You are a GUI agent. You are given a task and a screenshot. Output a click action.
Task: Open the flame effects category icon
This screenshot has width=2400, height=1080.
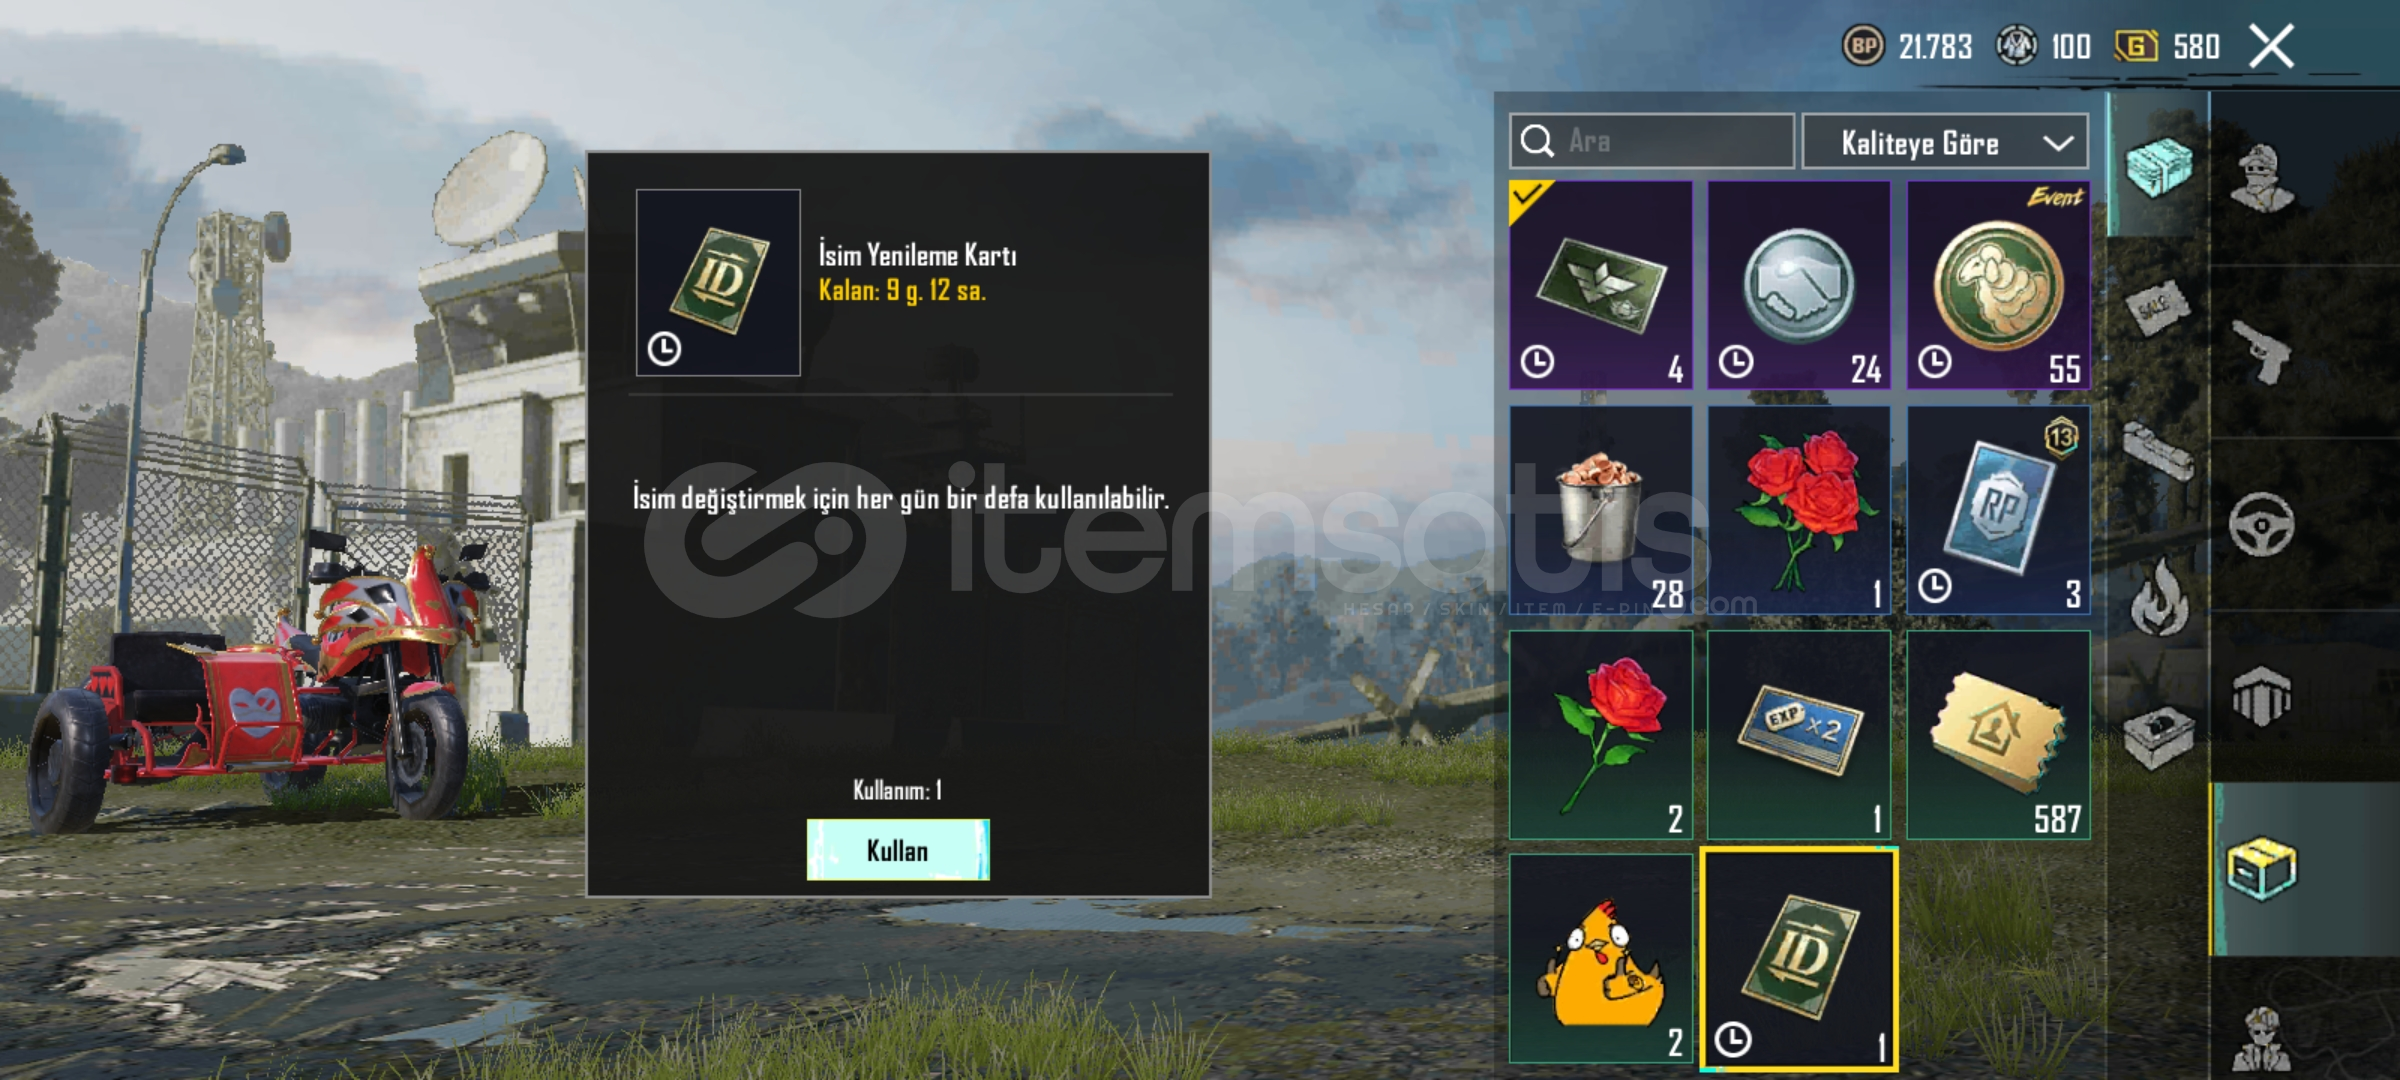2160,596
